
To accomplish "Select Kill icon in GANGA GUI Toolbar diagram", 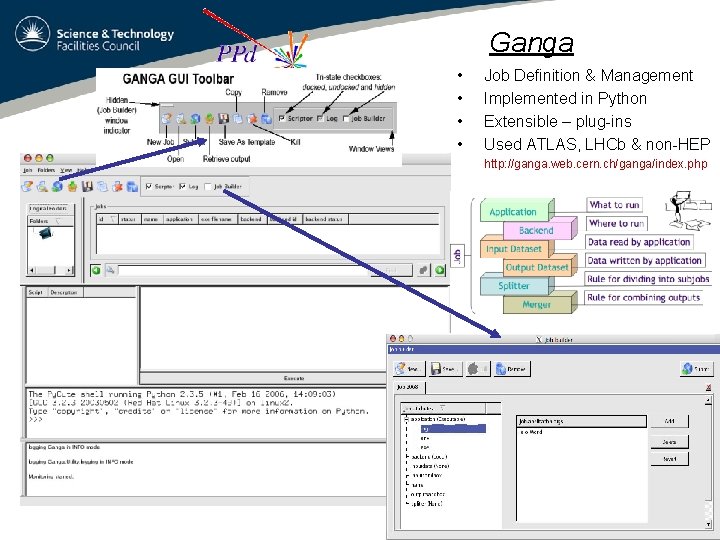I will click(252, 118).
